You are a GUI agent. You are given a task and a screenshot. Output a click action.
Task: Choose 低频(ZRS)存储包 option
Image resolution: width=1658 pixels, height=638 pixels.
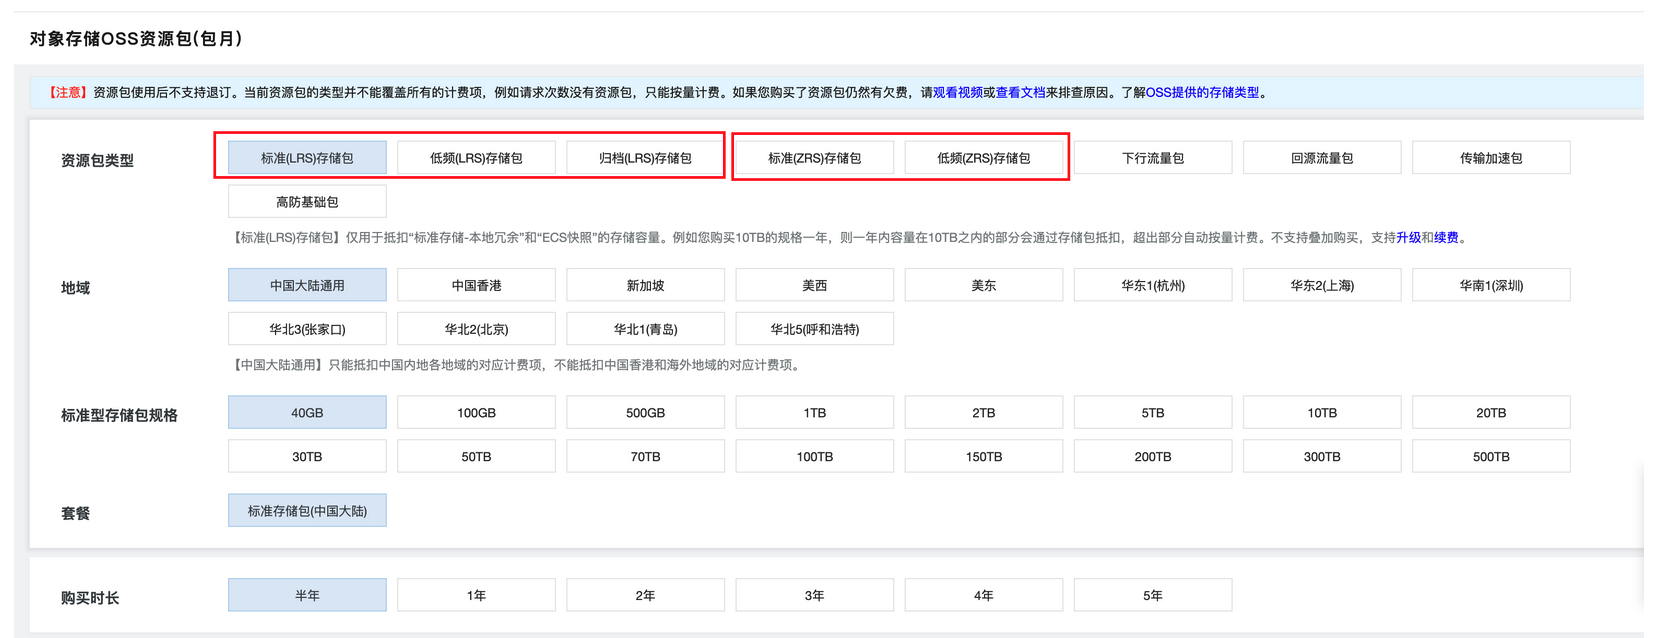pos(983,158)
